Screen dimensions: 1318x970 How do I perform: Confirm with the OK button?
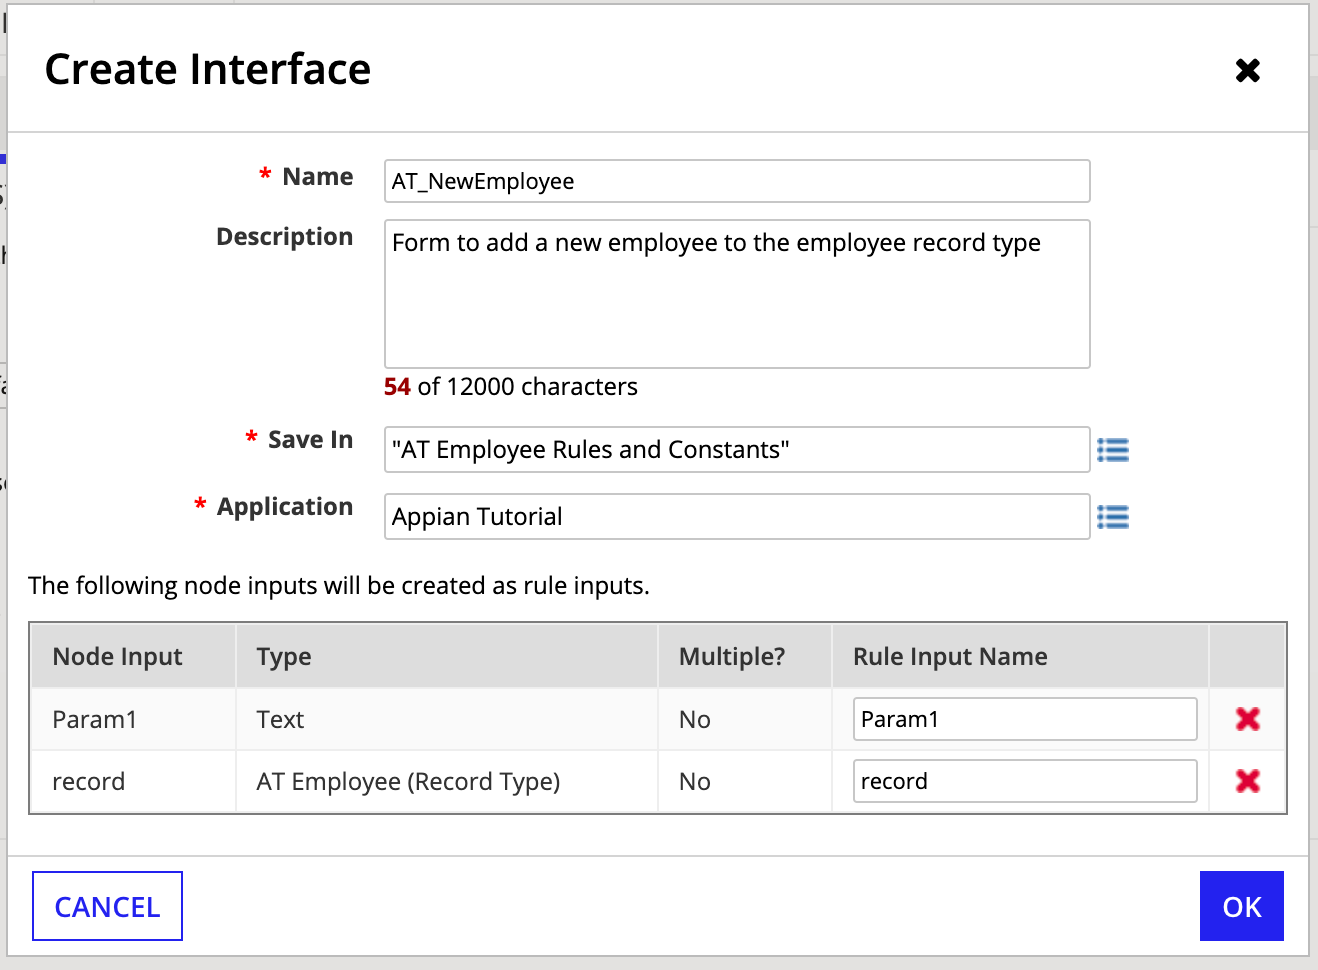pyautogui.click(x=1242, y=906)
